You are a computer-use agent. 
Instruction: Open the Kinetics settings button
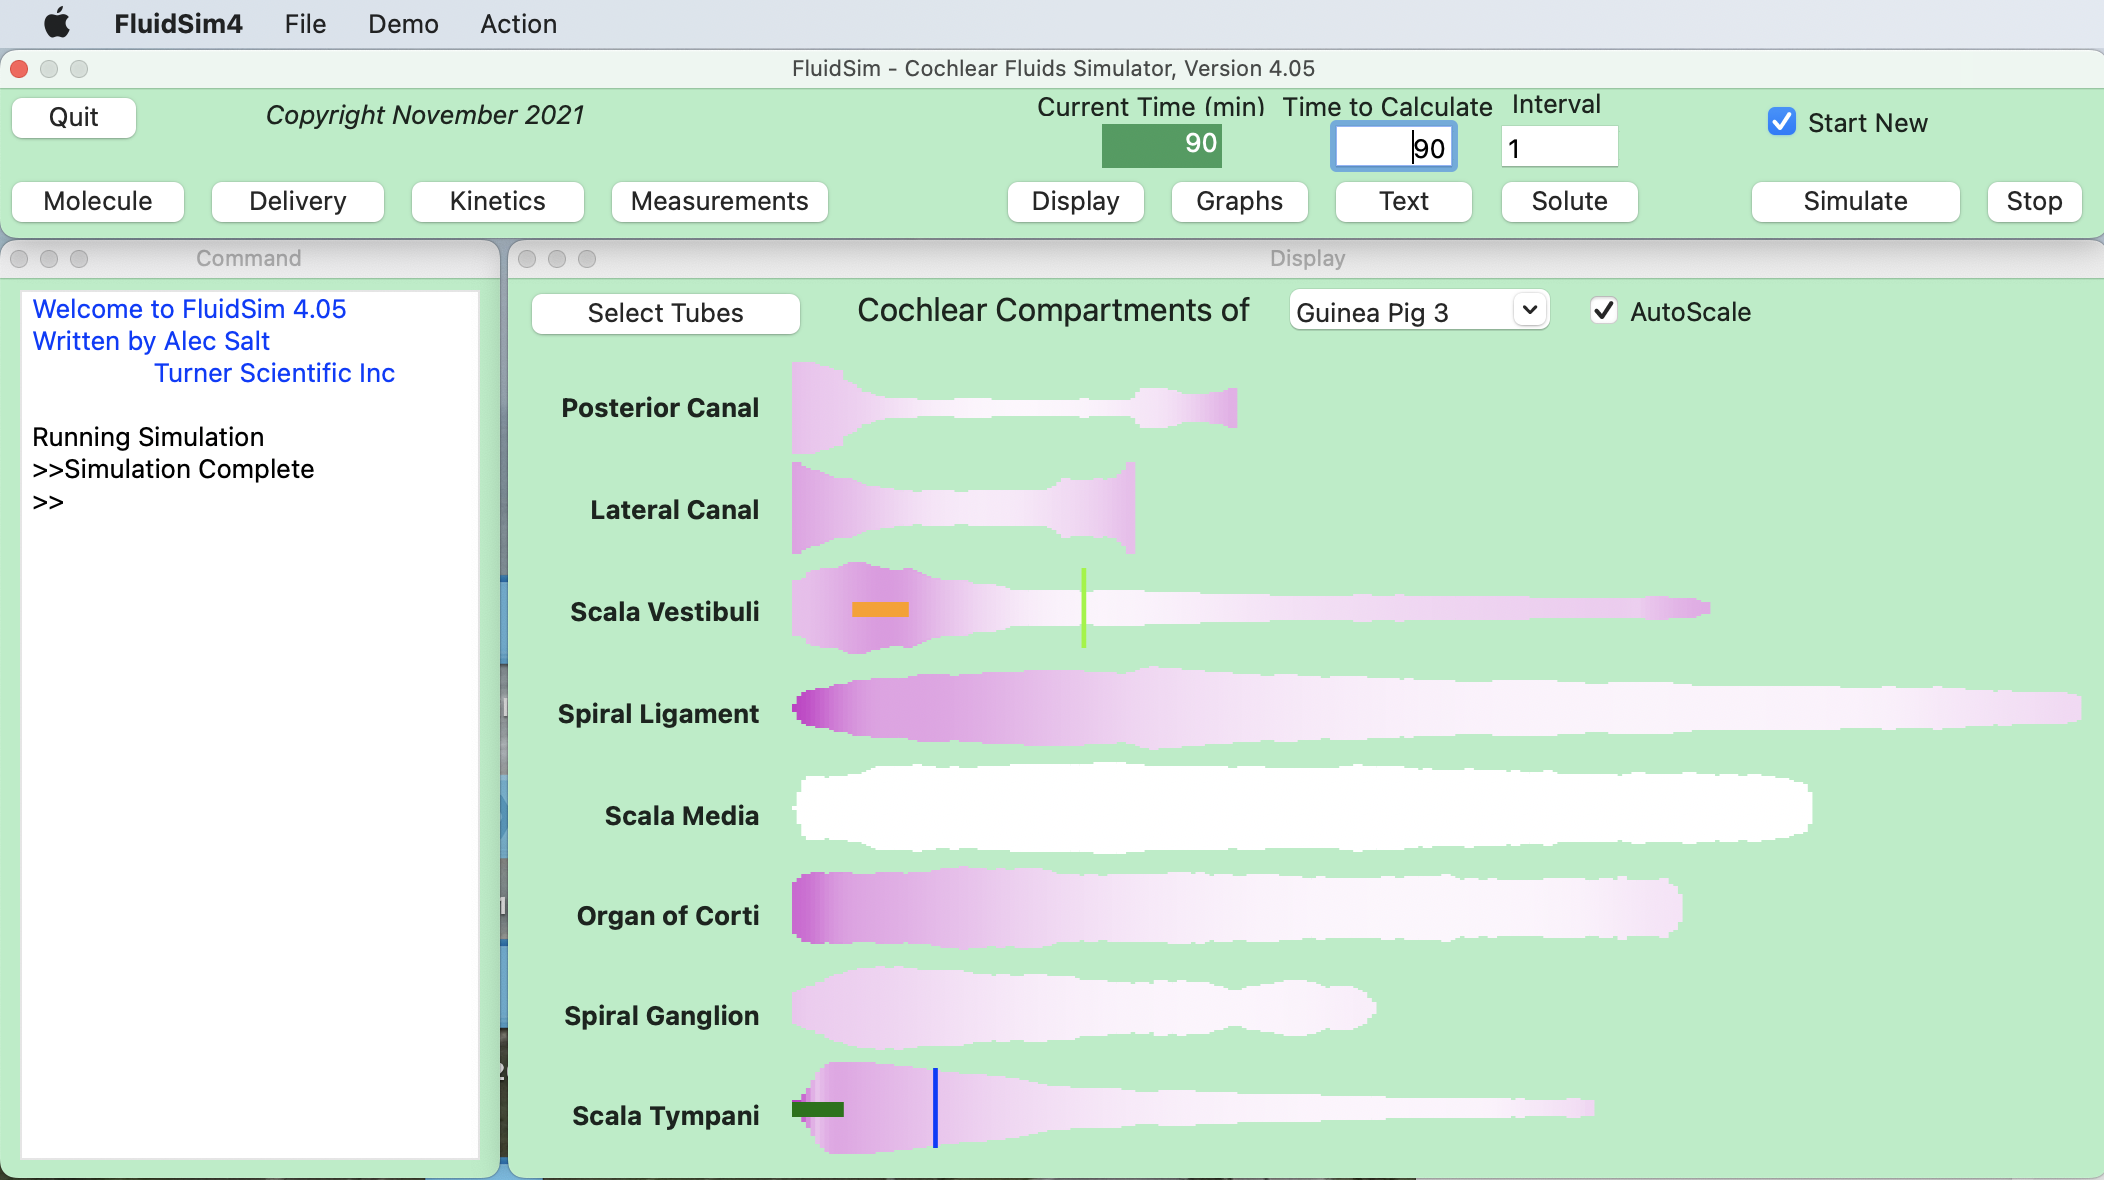(497, 201)
